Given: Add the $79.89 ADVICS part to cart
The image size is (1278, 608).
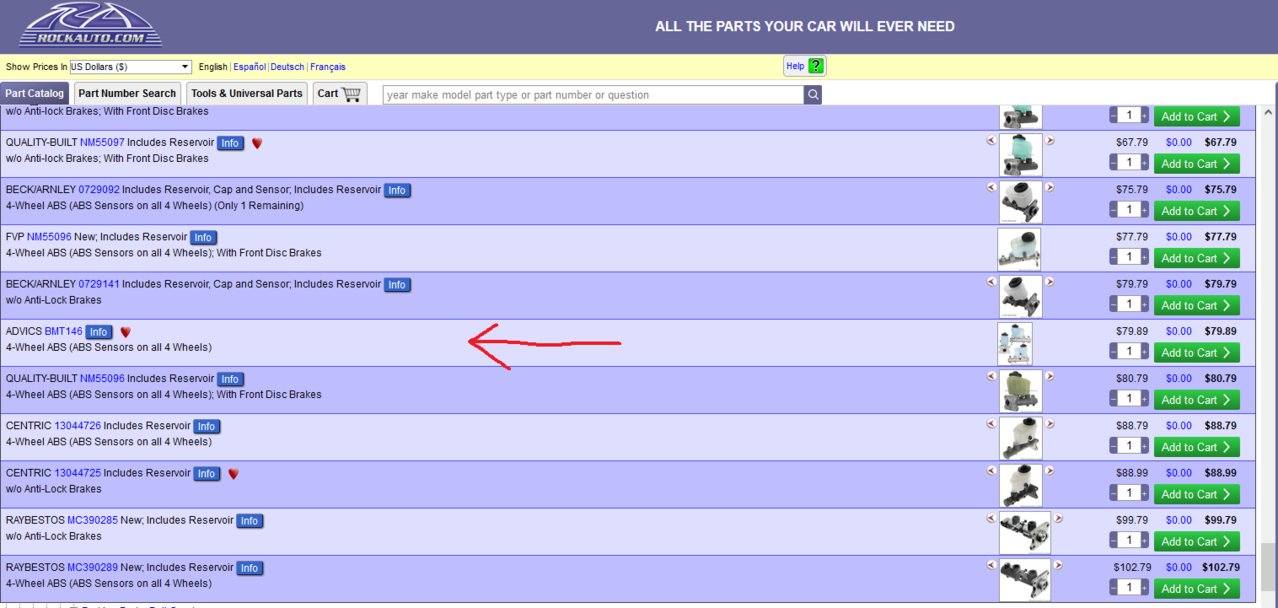Looking at the screenshot, I should pyautogui.click(x=1196, y=352).
